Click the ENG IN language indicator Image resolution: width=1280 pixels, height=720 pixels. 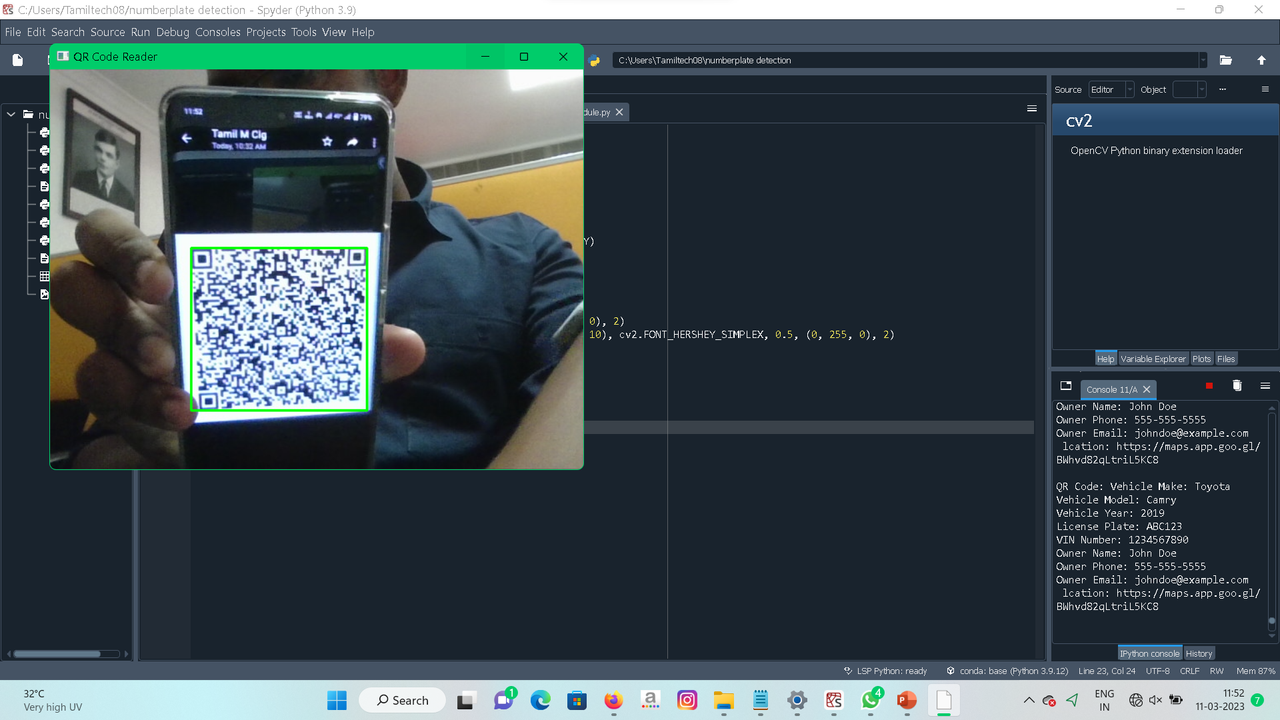pos(1105,700)
